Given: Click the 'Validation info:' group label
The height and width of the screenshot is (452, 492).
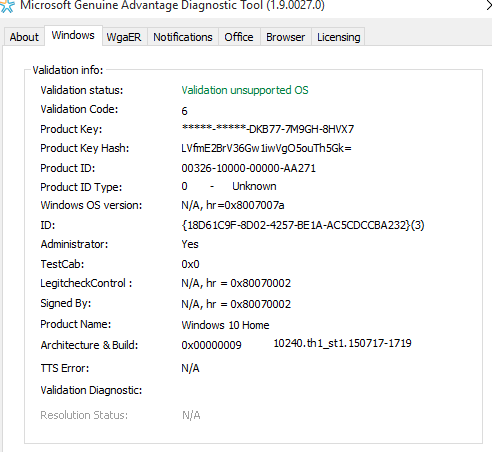Looking at the screenshot, I should click(68, 70).
